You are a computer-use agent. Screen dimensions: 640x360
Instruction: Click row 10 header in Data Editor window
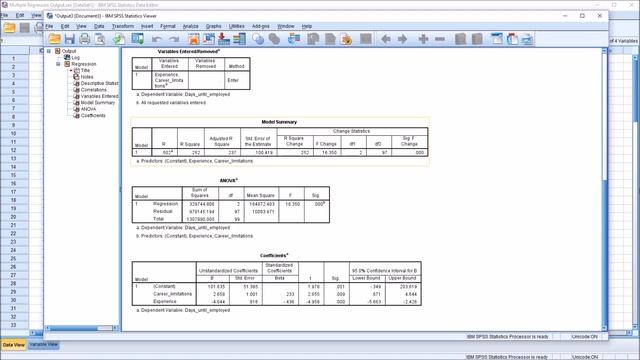pos(13,133)
